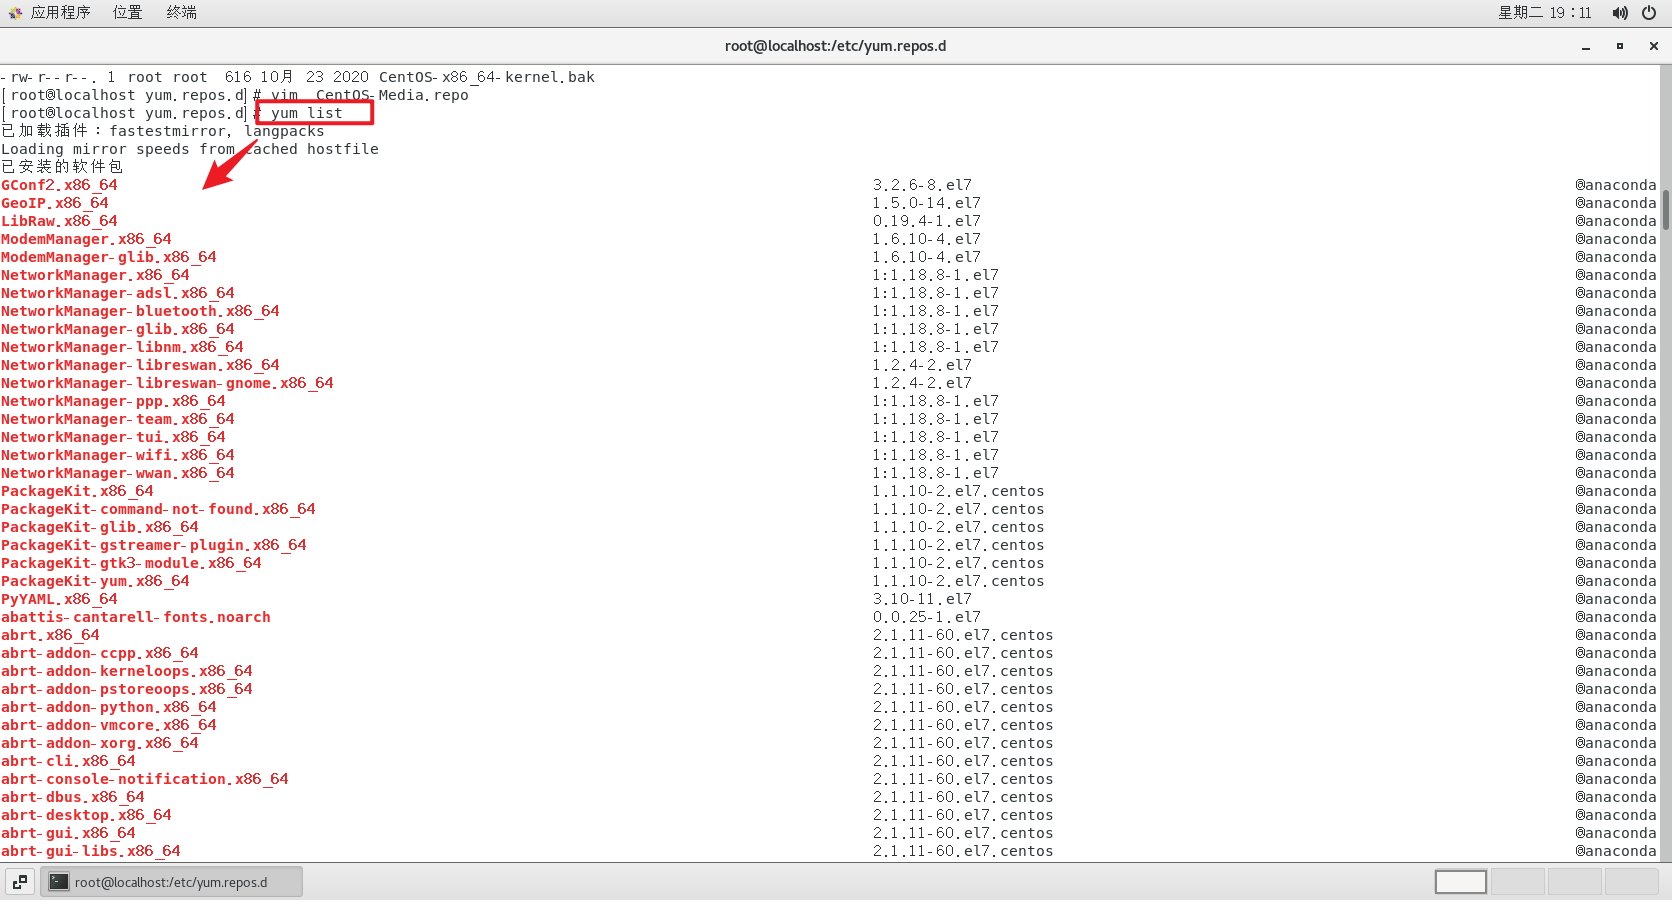Click the abrt-gui.x86_64 entry
1672x900 pixels.
point(68,833)
